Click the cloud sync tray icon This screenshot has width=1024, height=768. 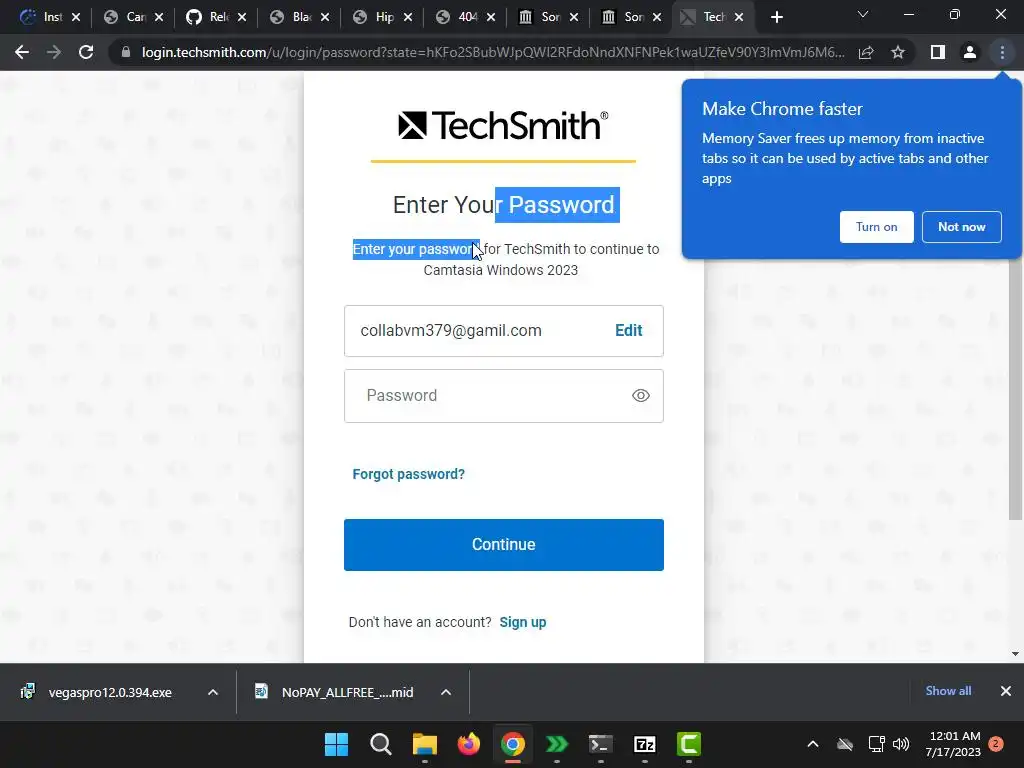(845, 744)
